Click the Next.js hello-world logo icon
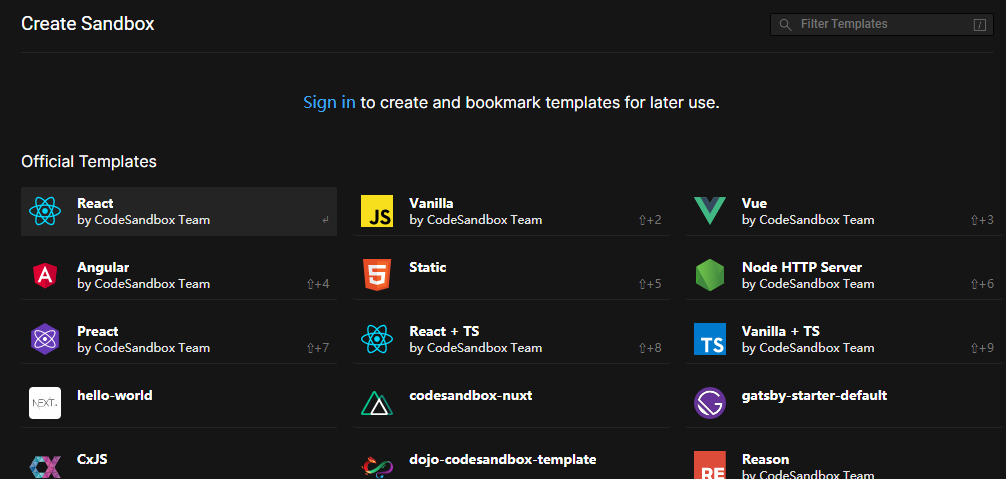 pyautogui.click(x=45, y=403)
